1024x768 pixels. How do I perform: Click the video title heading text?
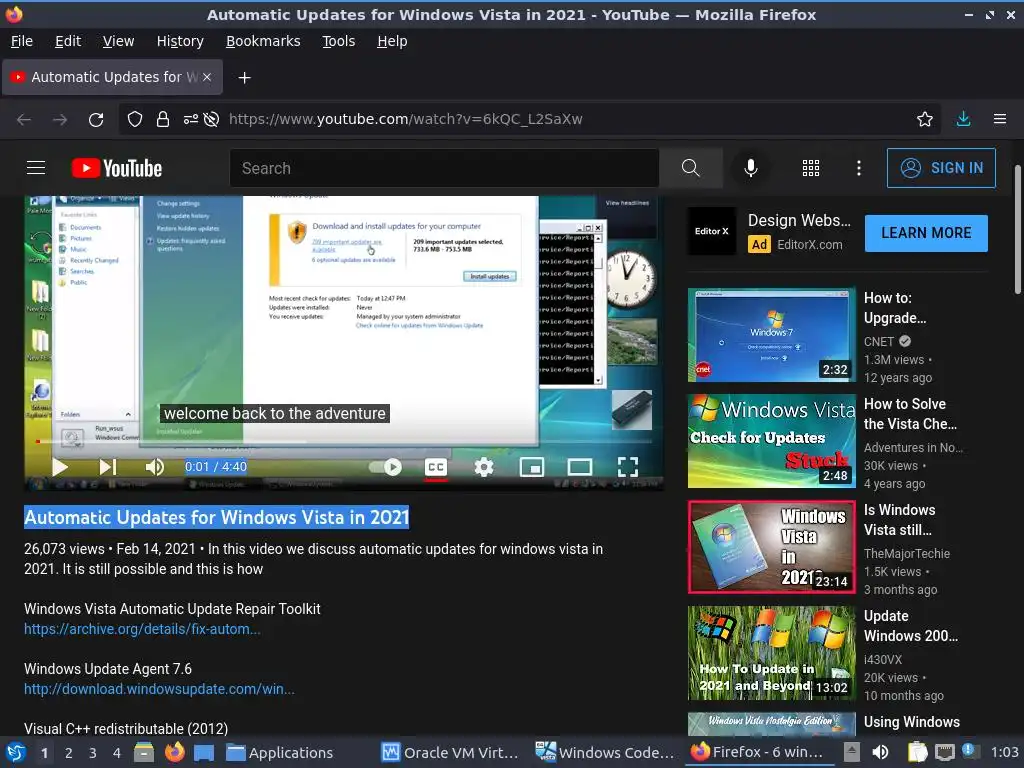click(216, 517)
